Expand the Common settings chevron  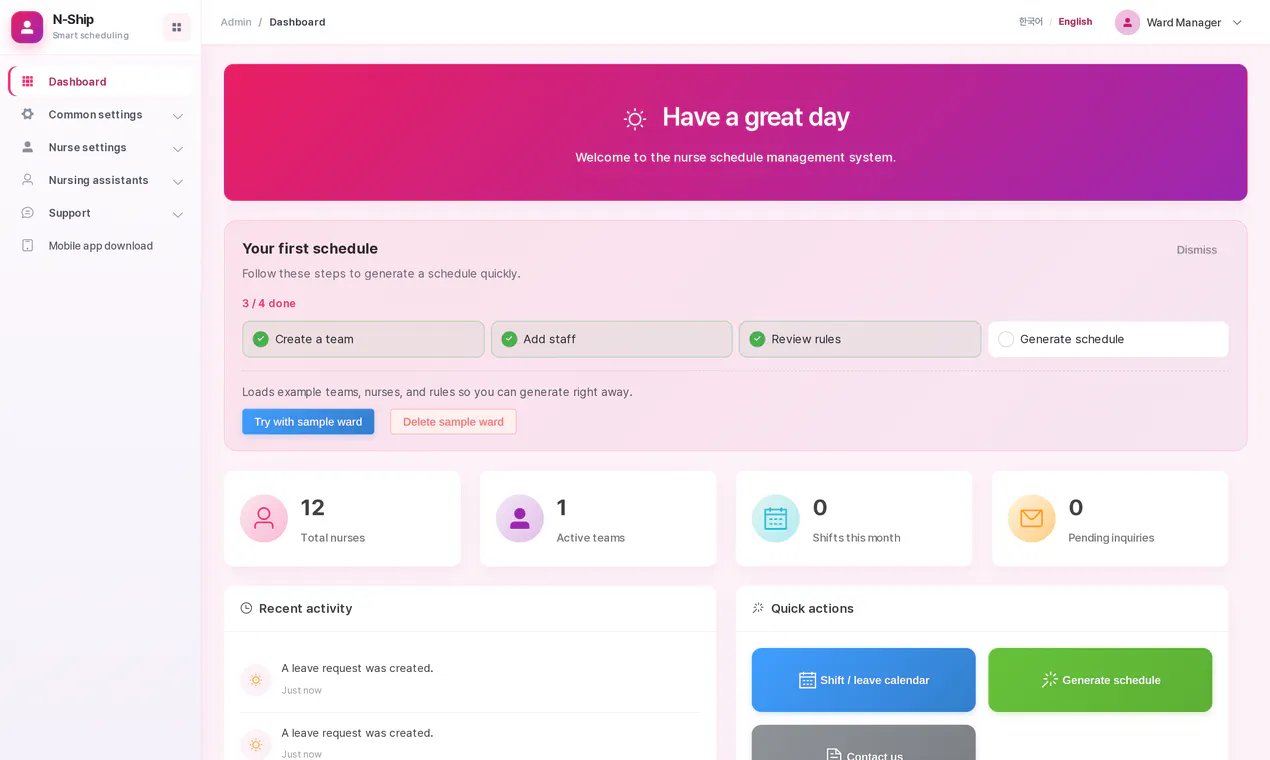178,116
